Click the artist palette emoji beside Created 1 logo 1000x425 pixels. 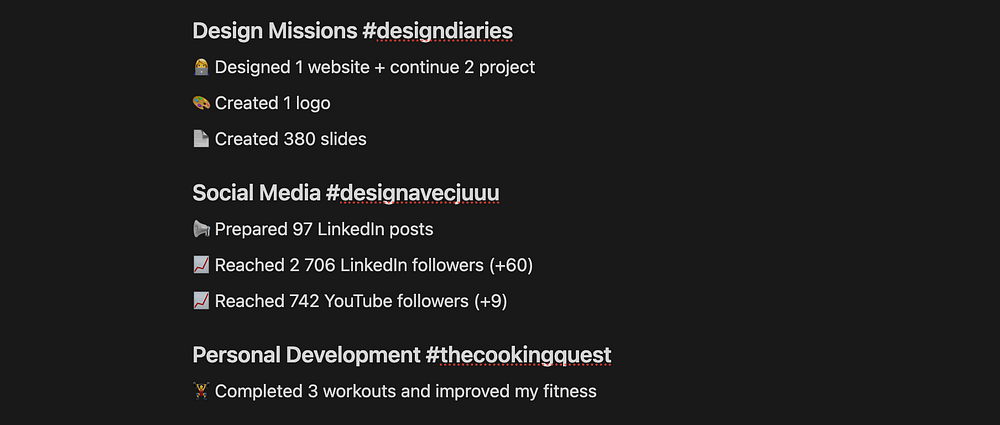pos(201,103)
